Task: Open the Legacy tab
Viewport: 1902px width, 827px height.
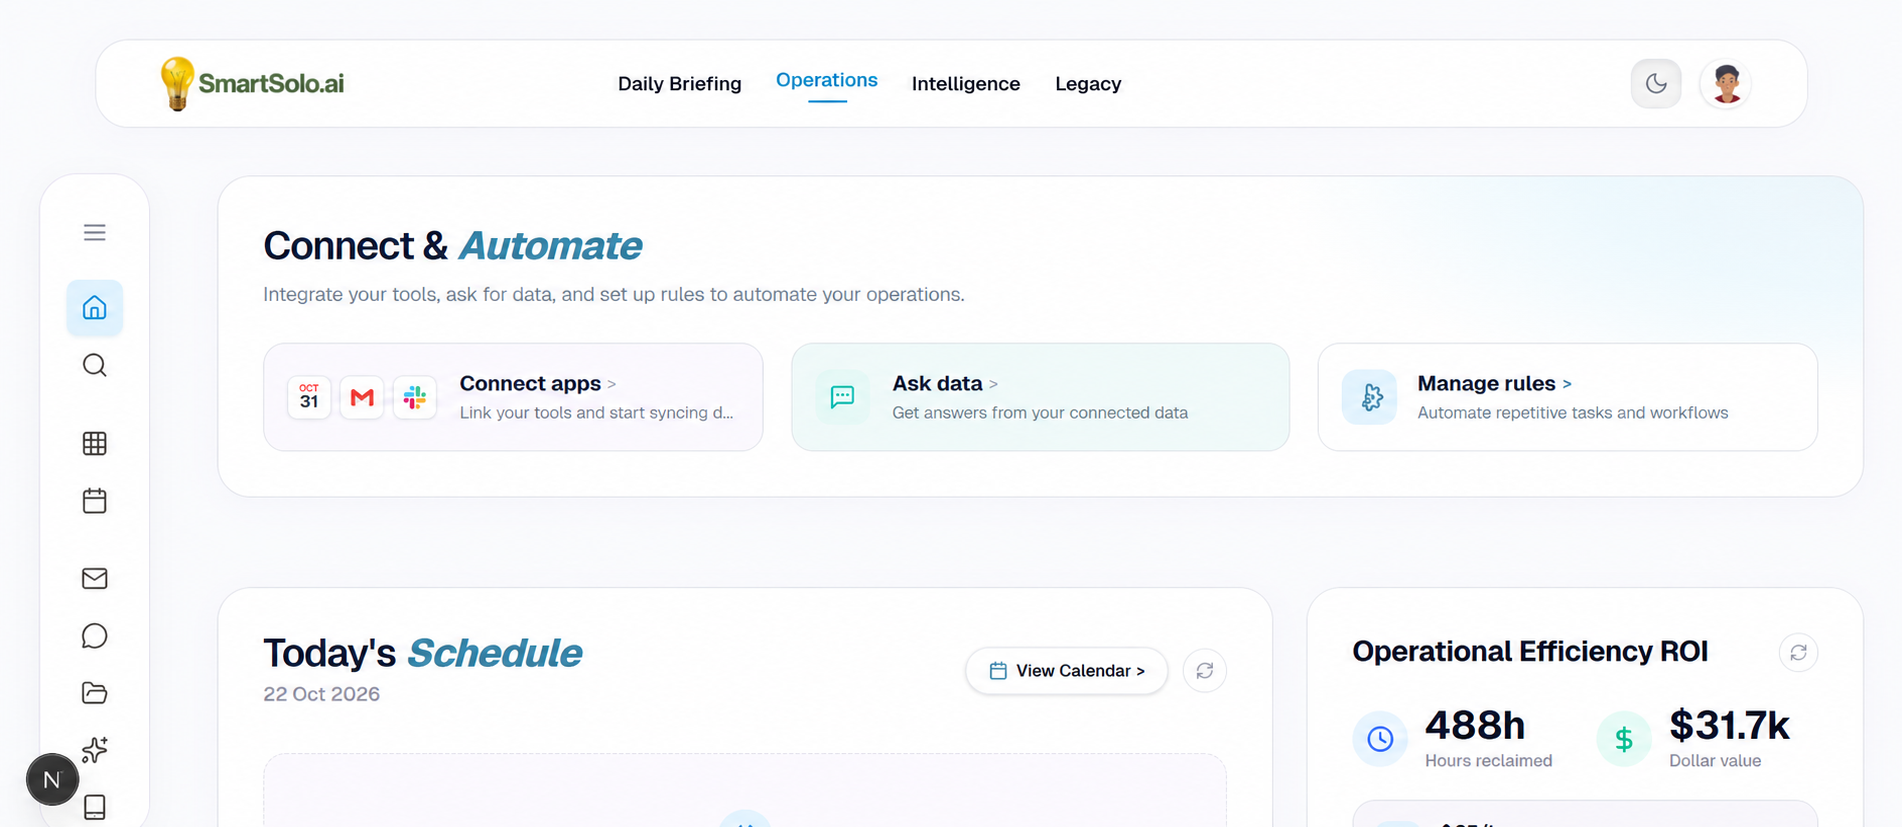Action: (x=1088, y=84)
